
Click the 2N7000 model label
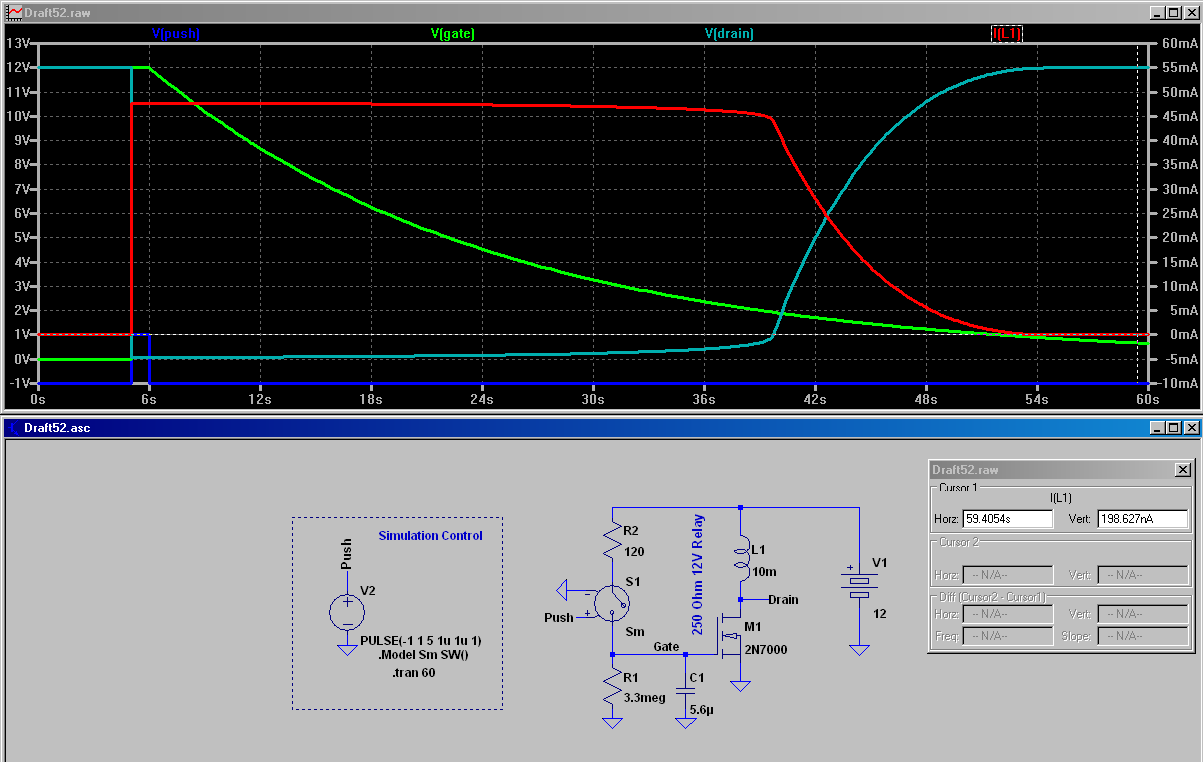765,650
